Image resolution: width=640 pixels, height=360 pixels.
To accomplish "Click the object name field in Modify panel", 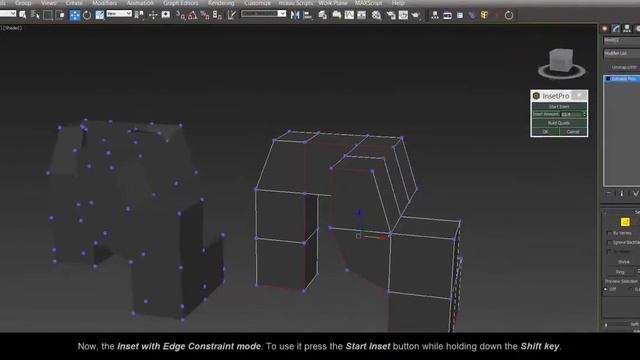I will 622,40.
